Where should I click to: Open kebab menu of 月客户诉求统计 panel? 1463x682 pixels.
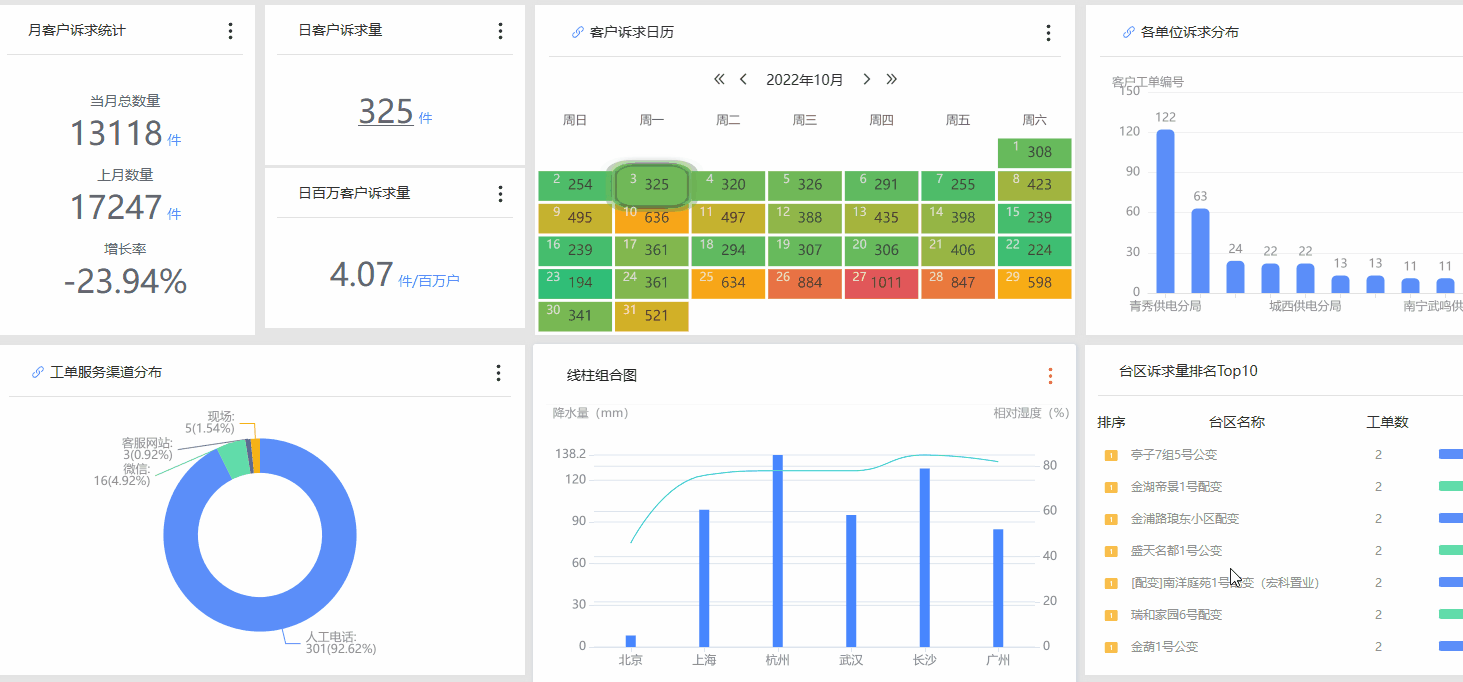click(x=231, y=31)
